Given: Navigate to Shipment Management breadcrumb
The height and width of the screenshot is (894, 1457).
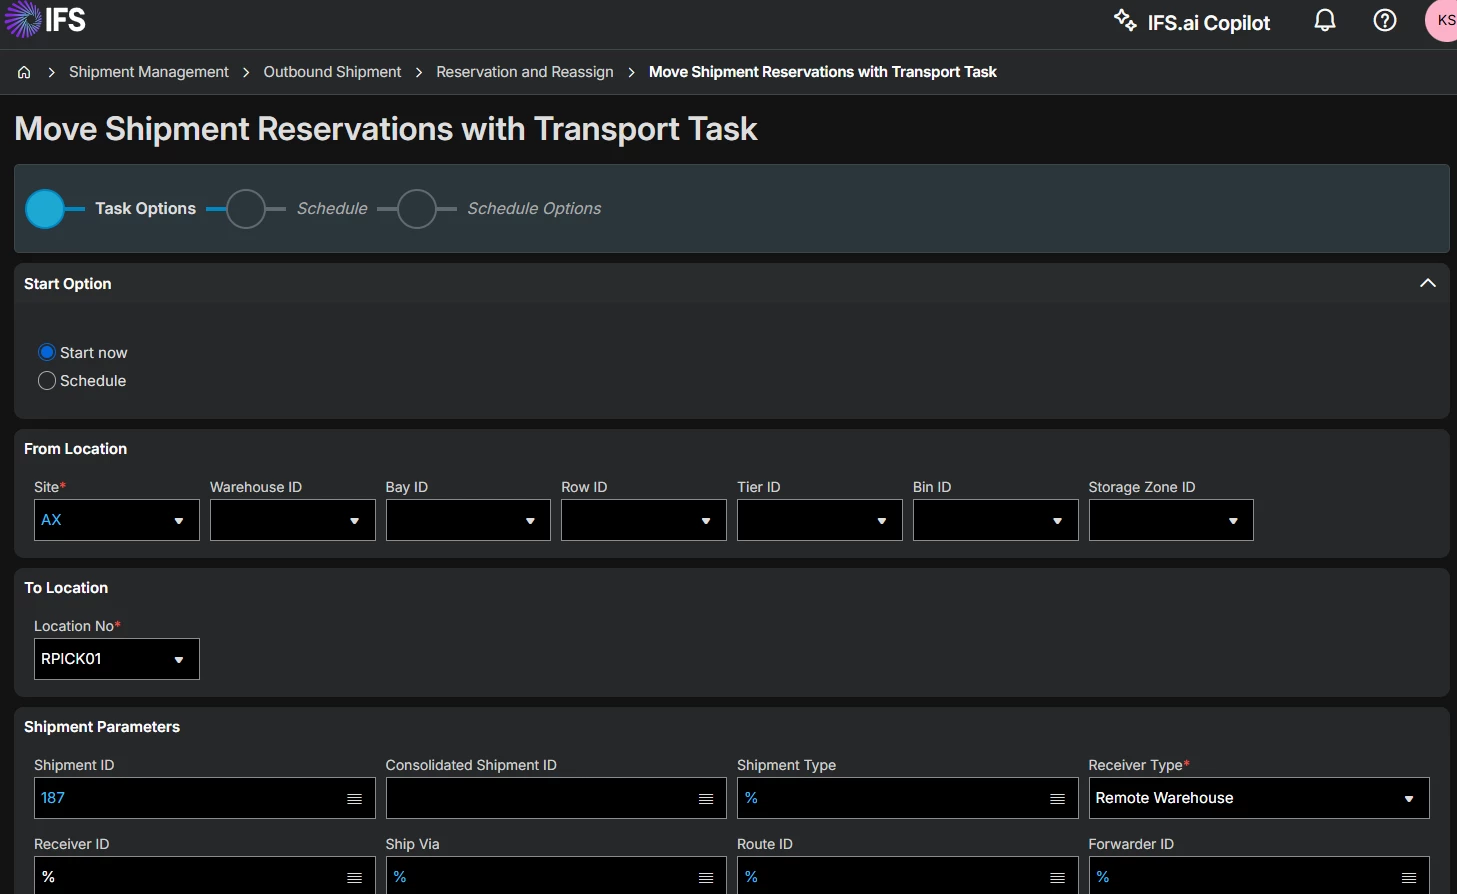Looking at the screenshot, I should [x=148, y=72].
